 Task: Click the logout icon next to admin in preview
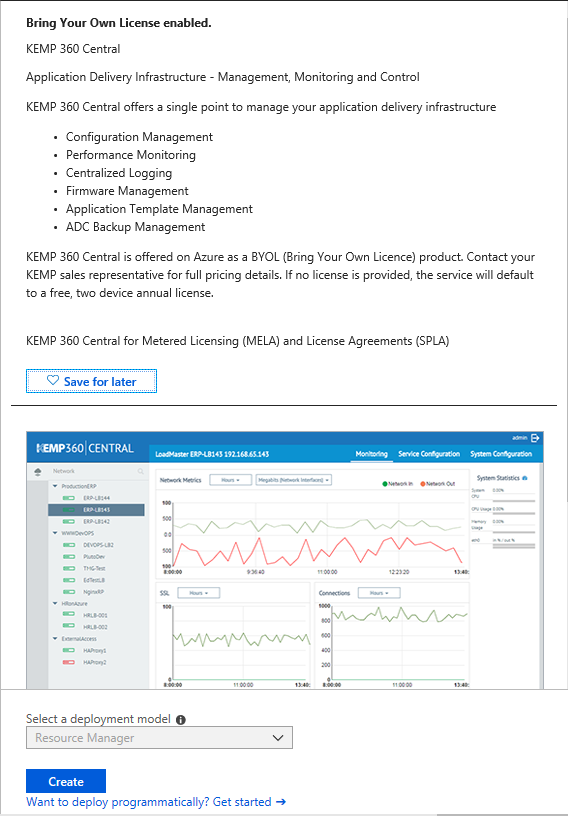[x=535, y=438]
